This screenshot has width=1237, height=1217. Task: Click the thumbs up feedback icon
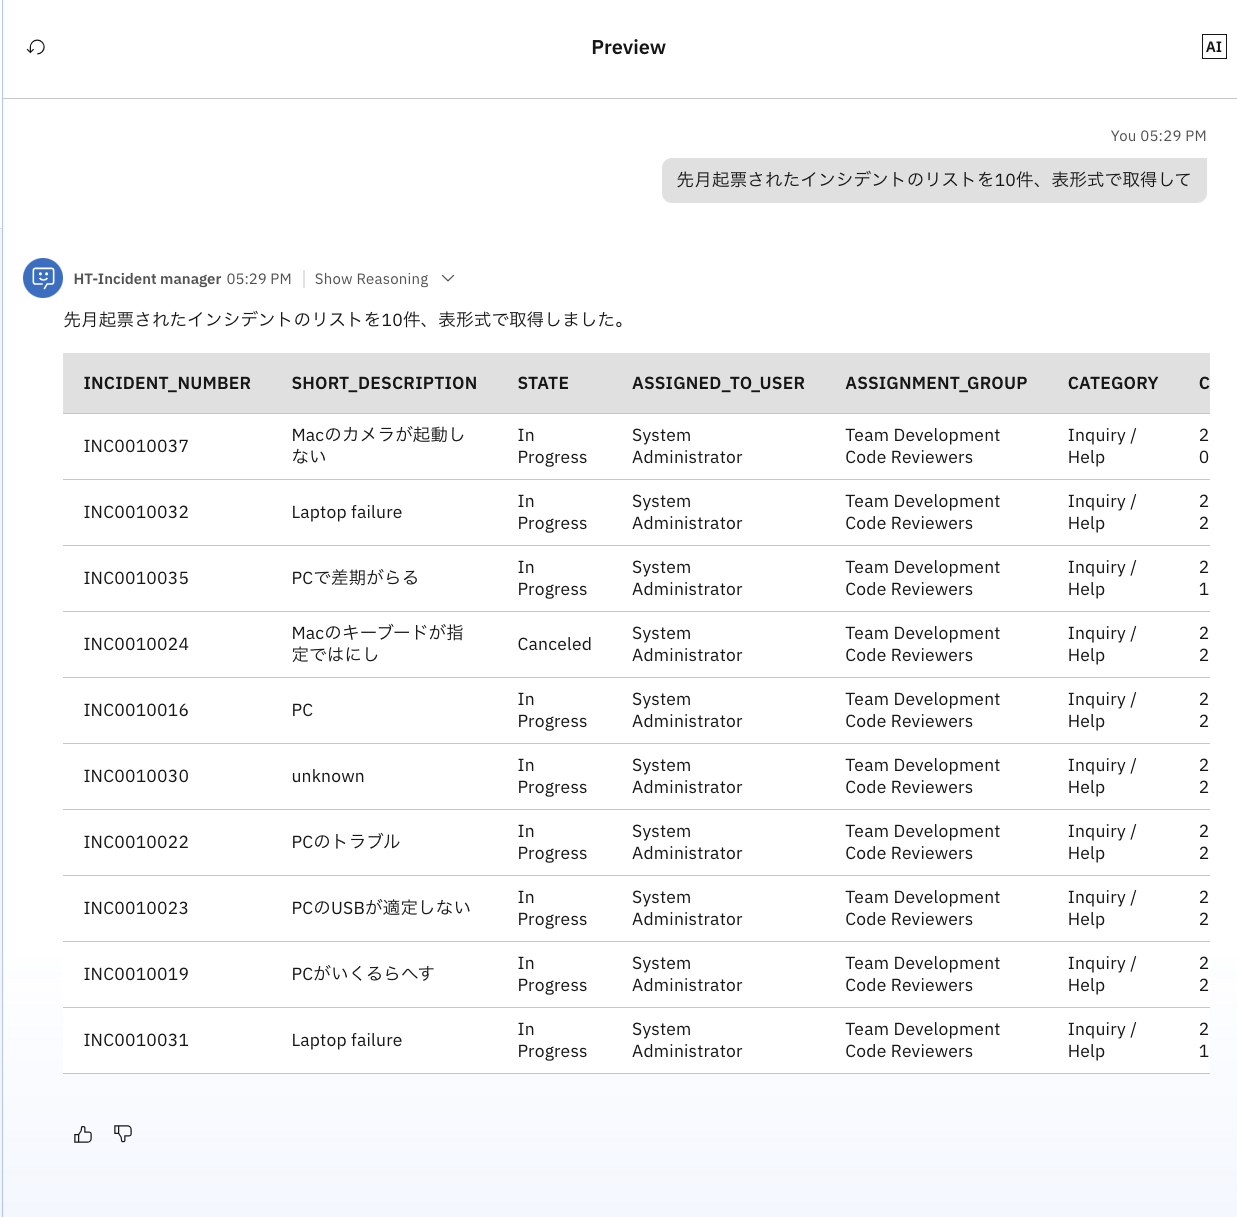point(83,1134)
